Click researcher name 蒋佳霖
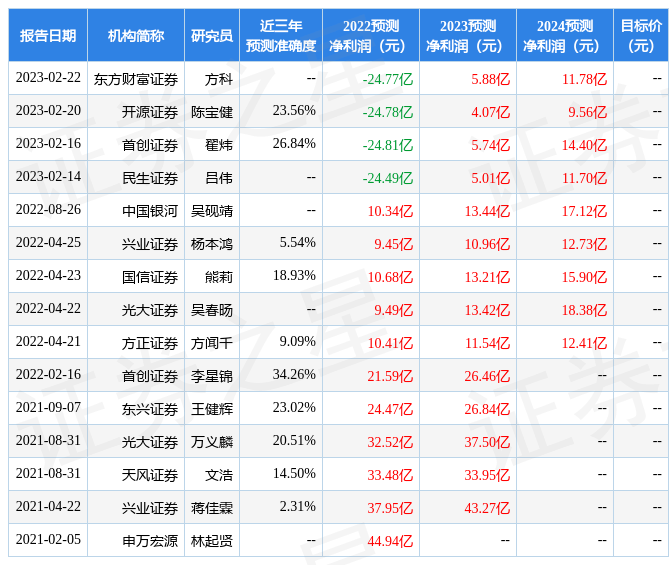 pos(212,507)
